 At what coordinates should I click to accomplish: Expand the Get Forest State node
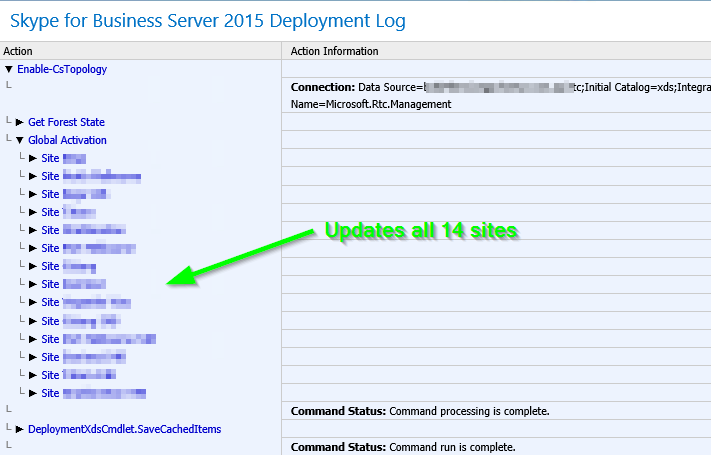tap(19, 122)
